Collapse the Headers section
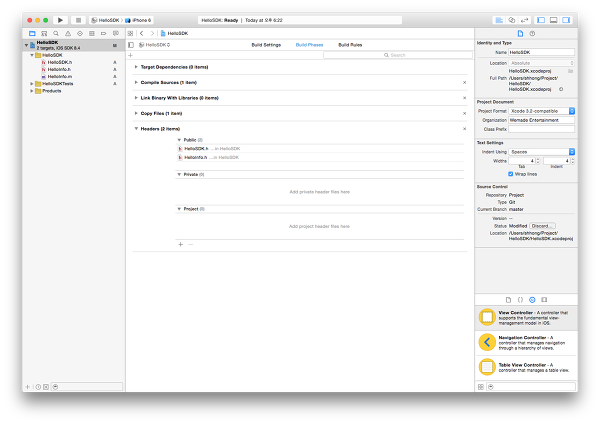The height and width of the screenshot is (424, 600). click(x=136, y=129)
